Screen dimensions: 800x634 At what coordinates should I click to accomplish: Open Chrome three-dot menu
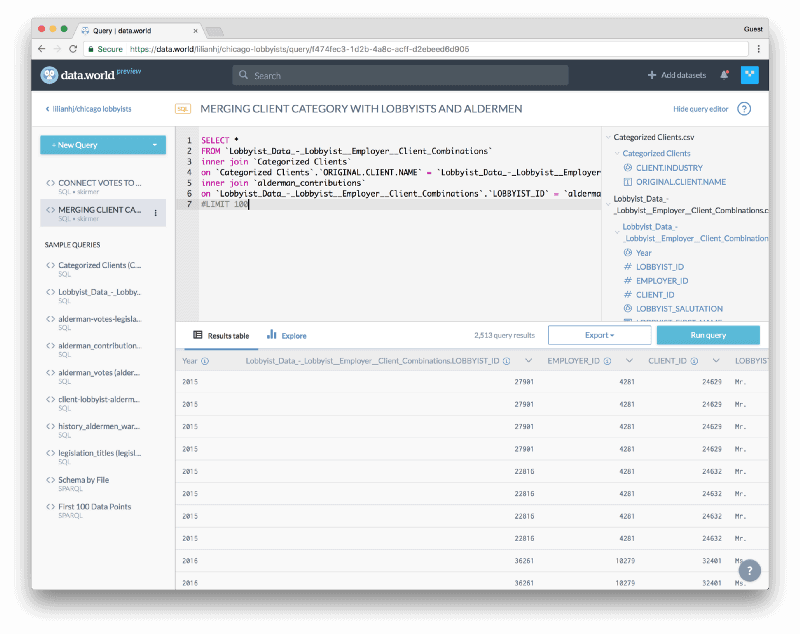759,49
